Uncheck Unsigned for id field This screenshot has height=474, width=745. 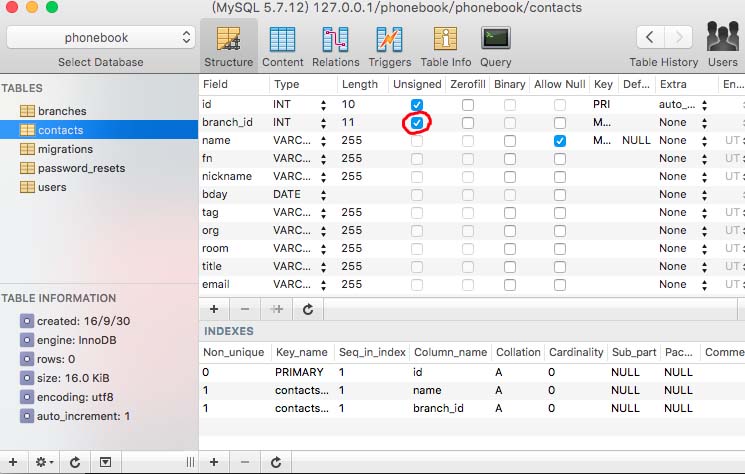(417, 104)
